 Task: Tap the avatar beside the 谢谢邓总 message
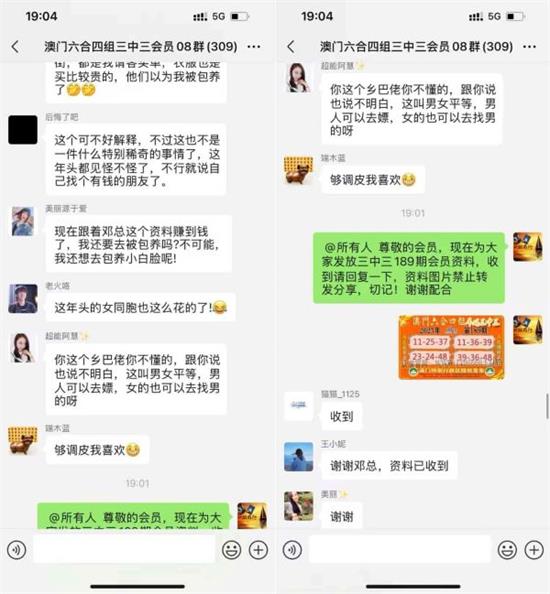point(298,456)
